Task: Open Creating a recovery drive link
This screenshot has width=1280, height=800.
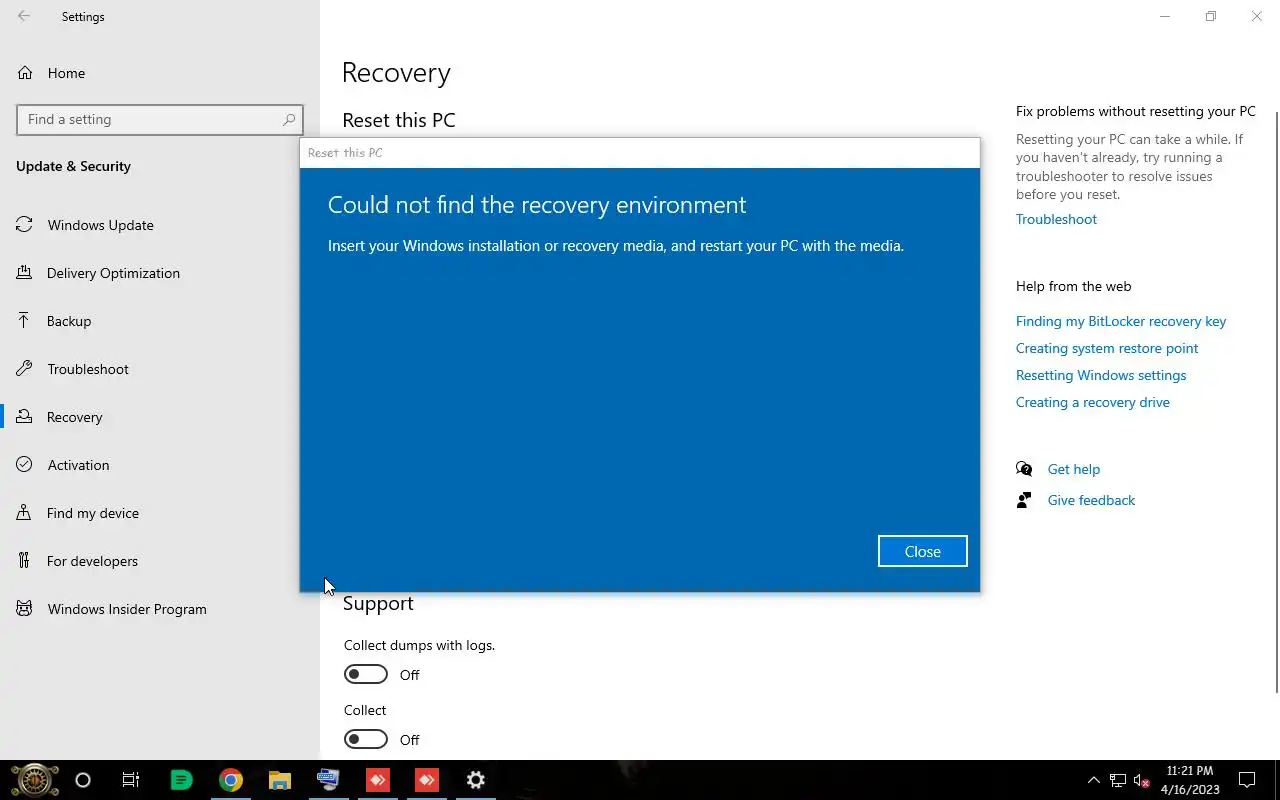Action: tap(1093, 402)
